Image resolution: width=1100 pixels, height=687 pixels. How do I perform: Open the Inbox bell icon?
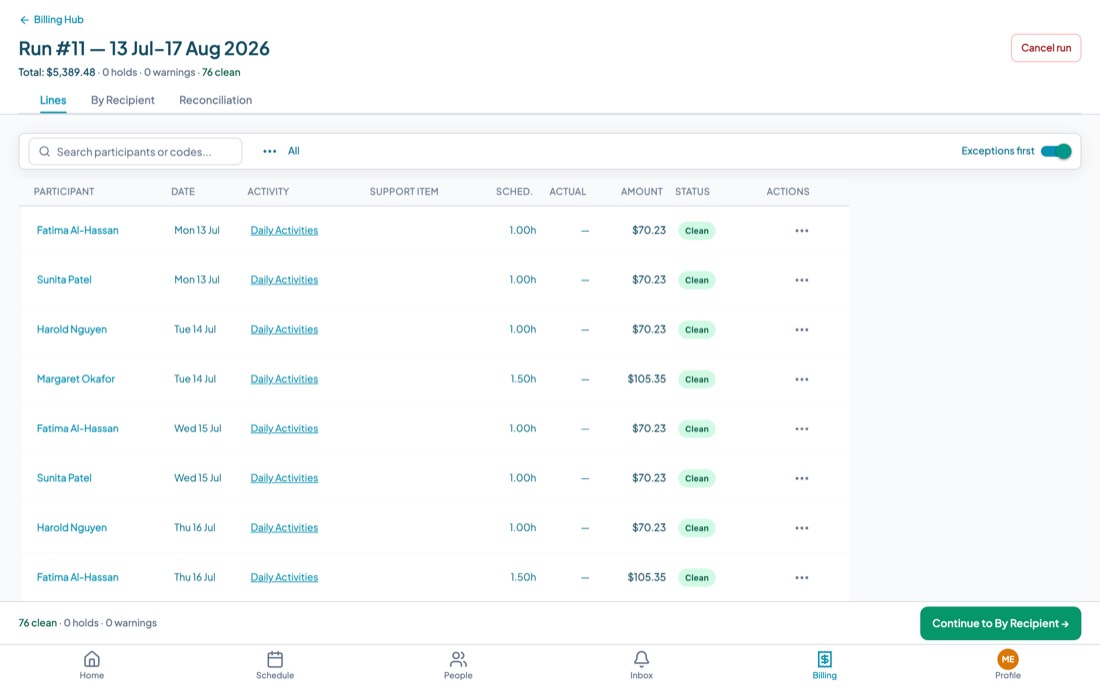click(x=641, y=659)
